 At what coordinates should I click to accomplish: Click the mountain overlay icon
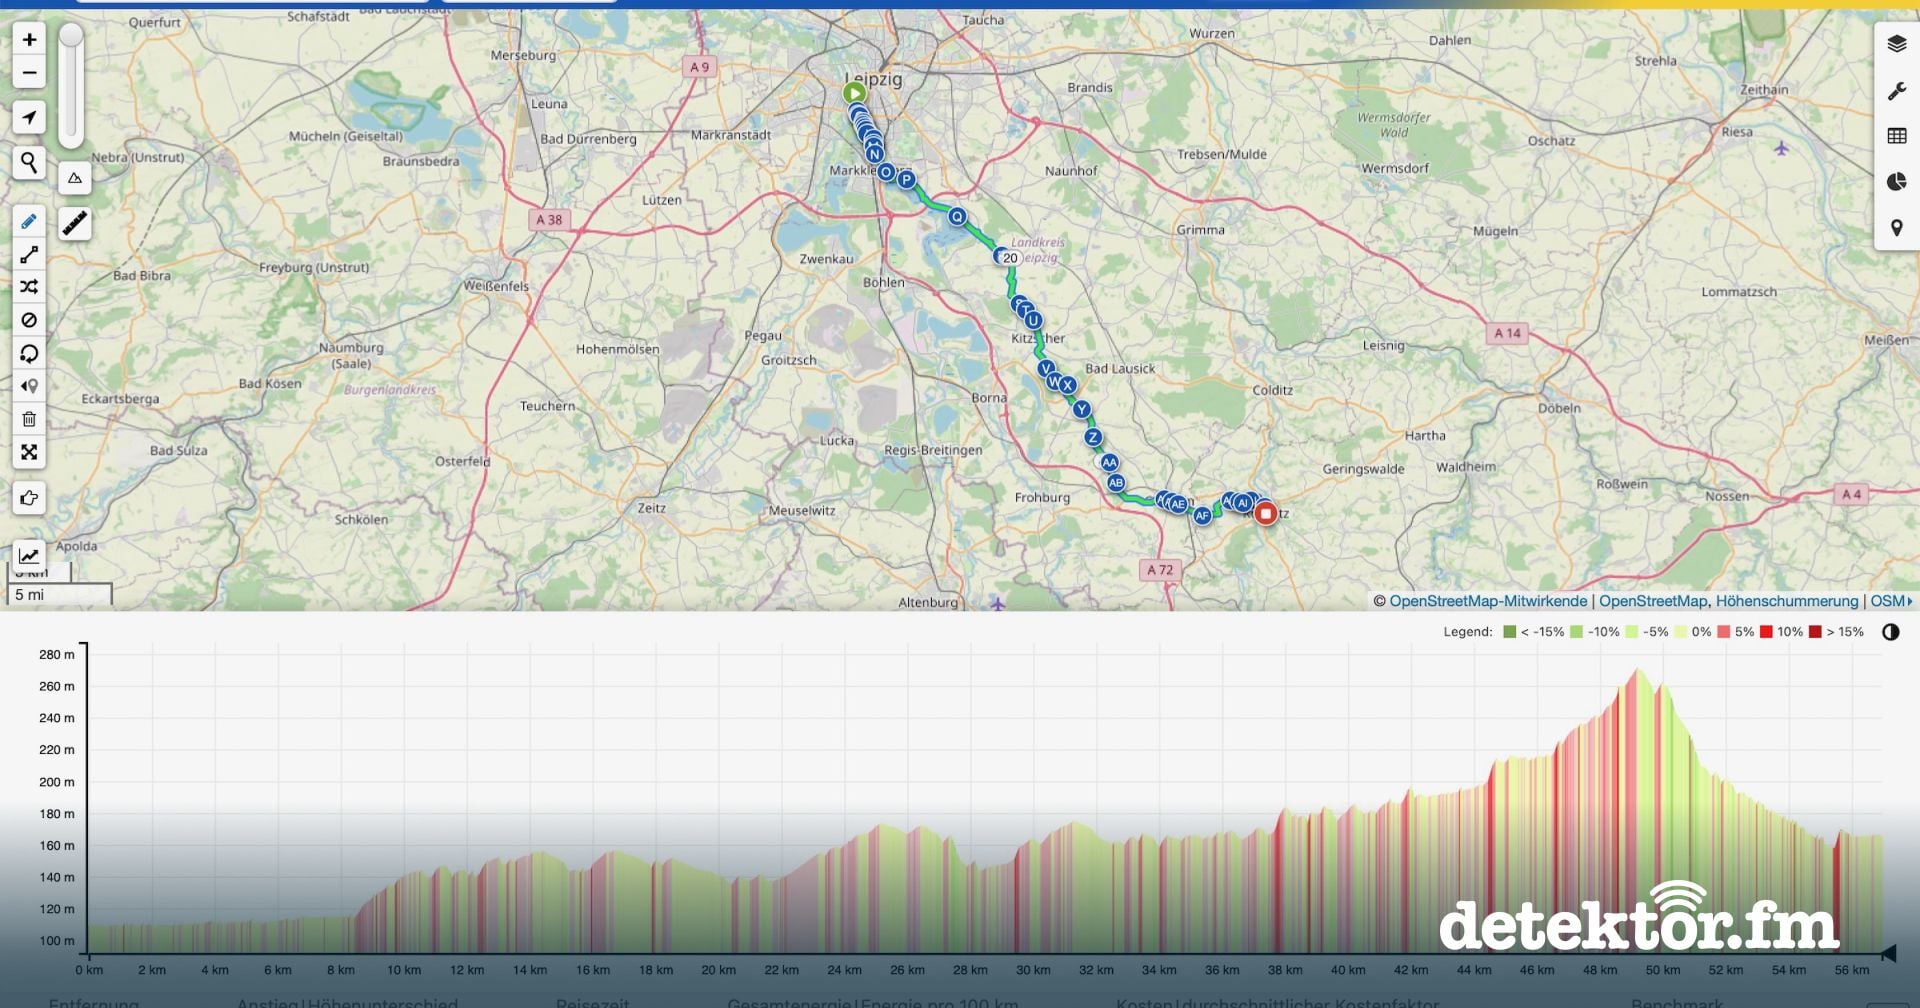(75, 178)
